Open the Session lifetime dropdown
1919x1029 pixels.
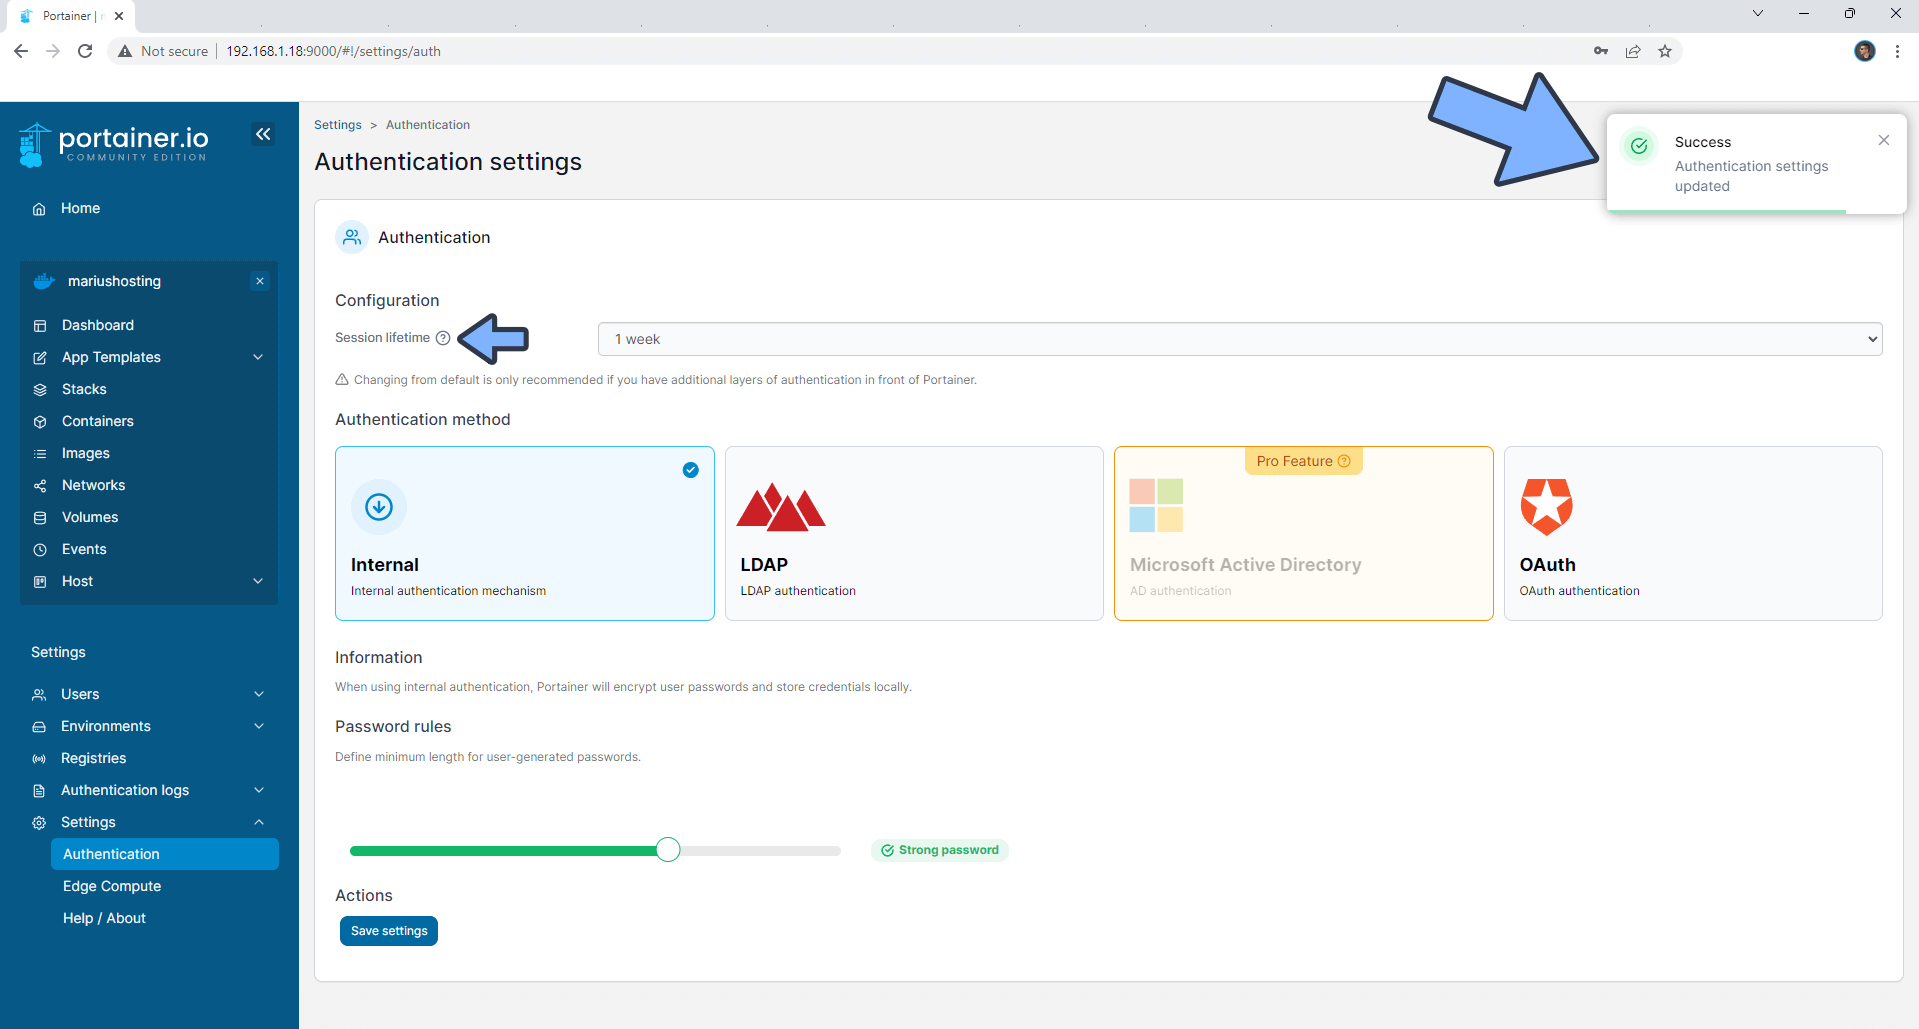(x=1240, y=339)
